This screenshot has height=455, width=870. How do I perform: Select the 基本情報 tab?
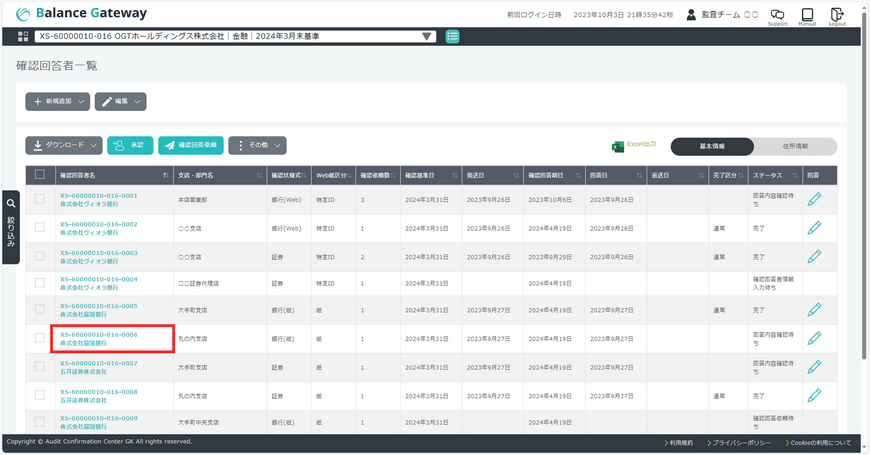(711, 146)
